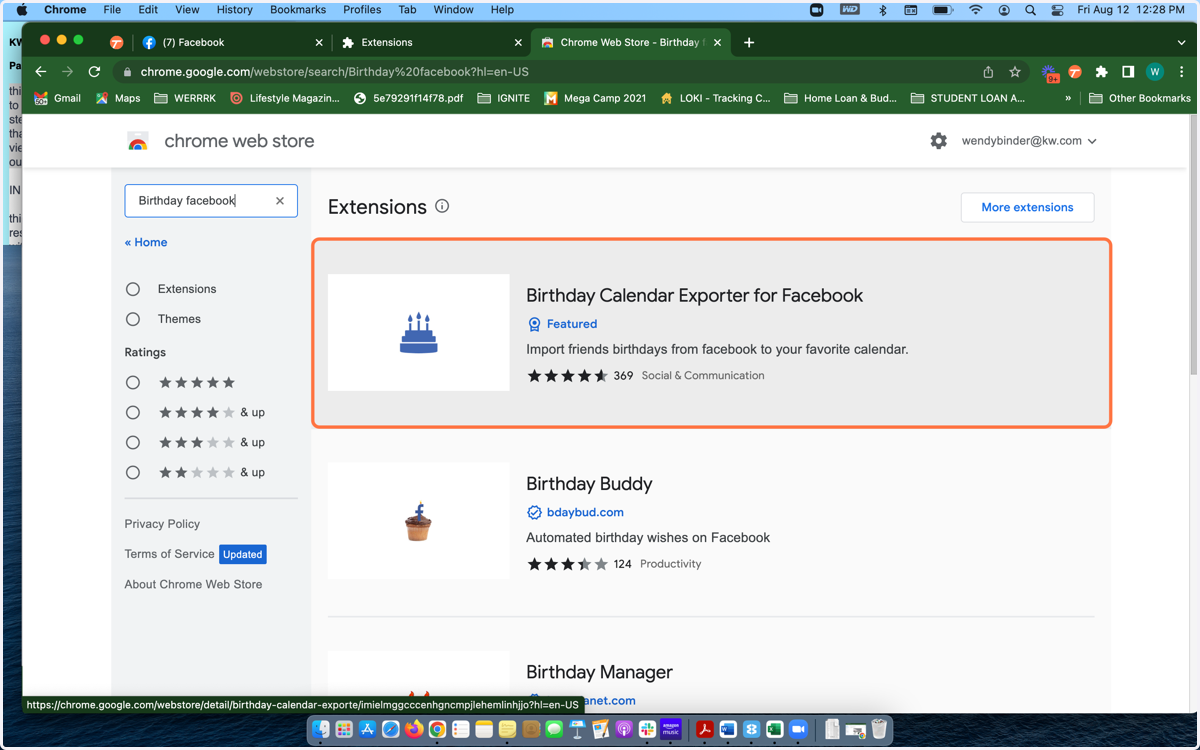Open the web store settings gear

tap(938, 141)
